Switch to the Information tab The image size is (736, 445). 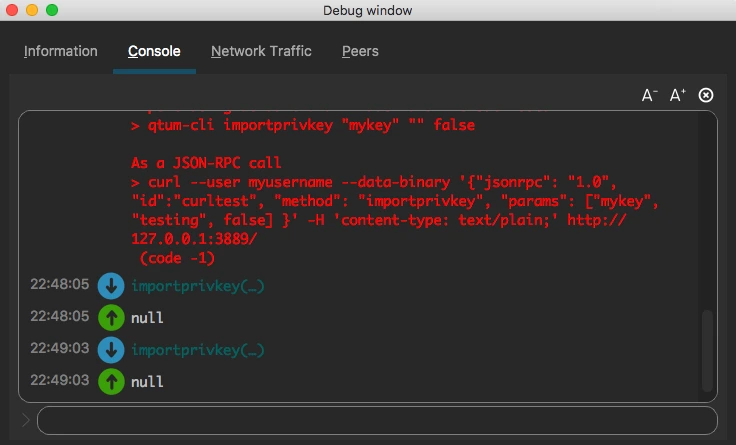pyautogui.click(x=61, y=51)
